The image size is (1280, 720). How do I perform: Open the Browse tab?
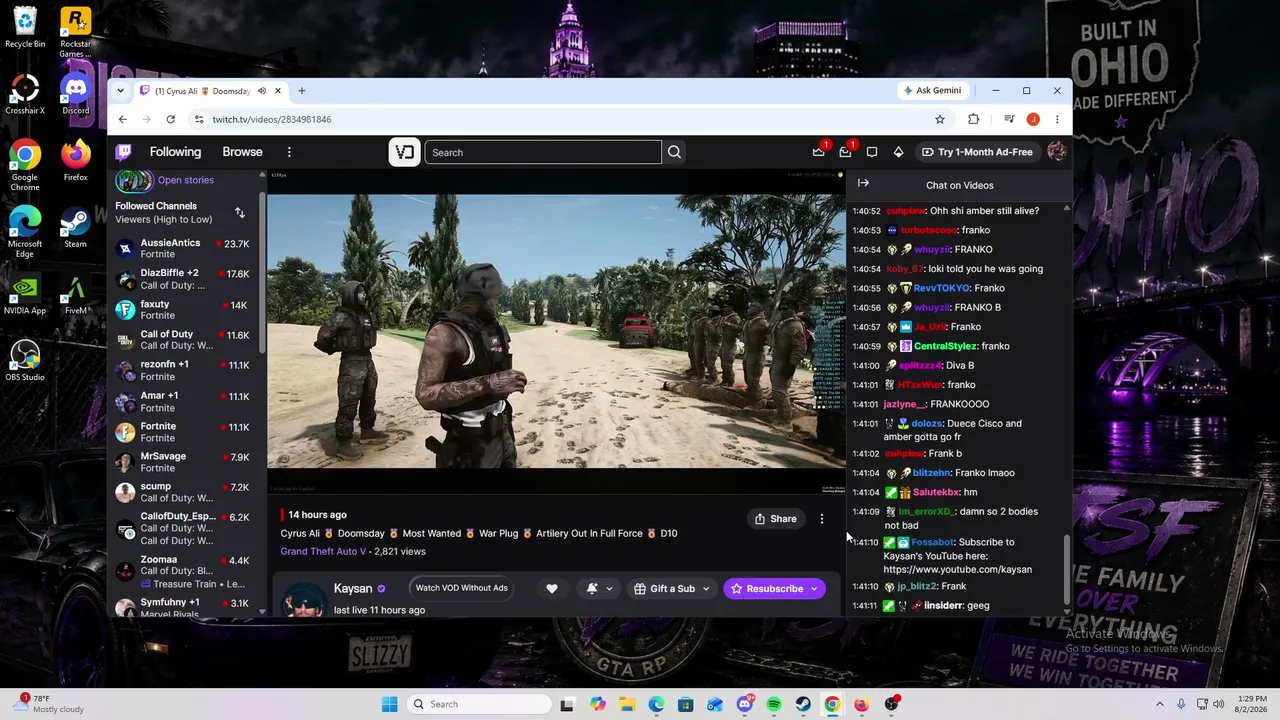[242, 152]
